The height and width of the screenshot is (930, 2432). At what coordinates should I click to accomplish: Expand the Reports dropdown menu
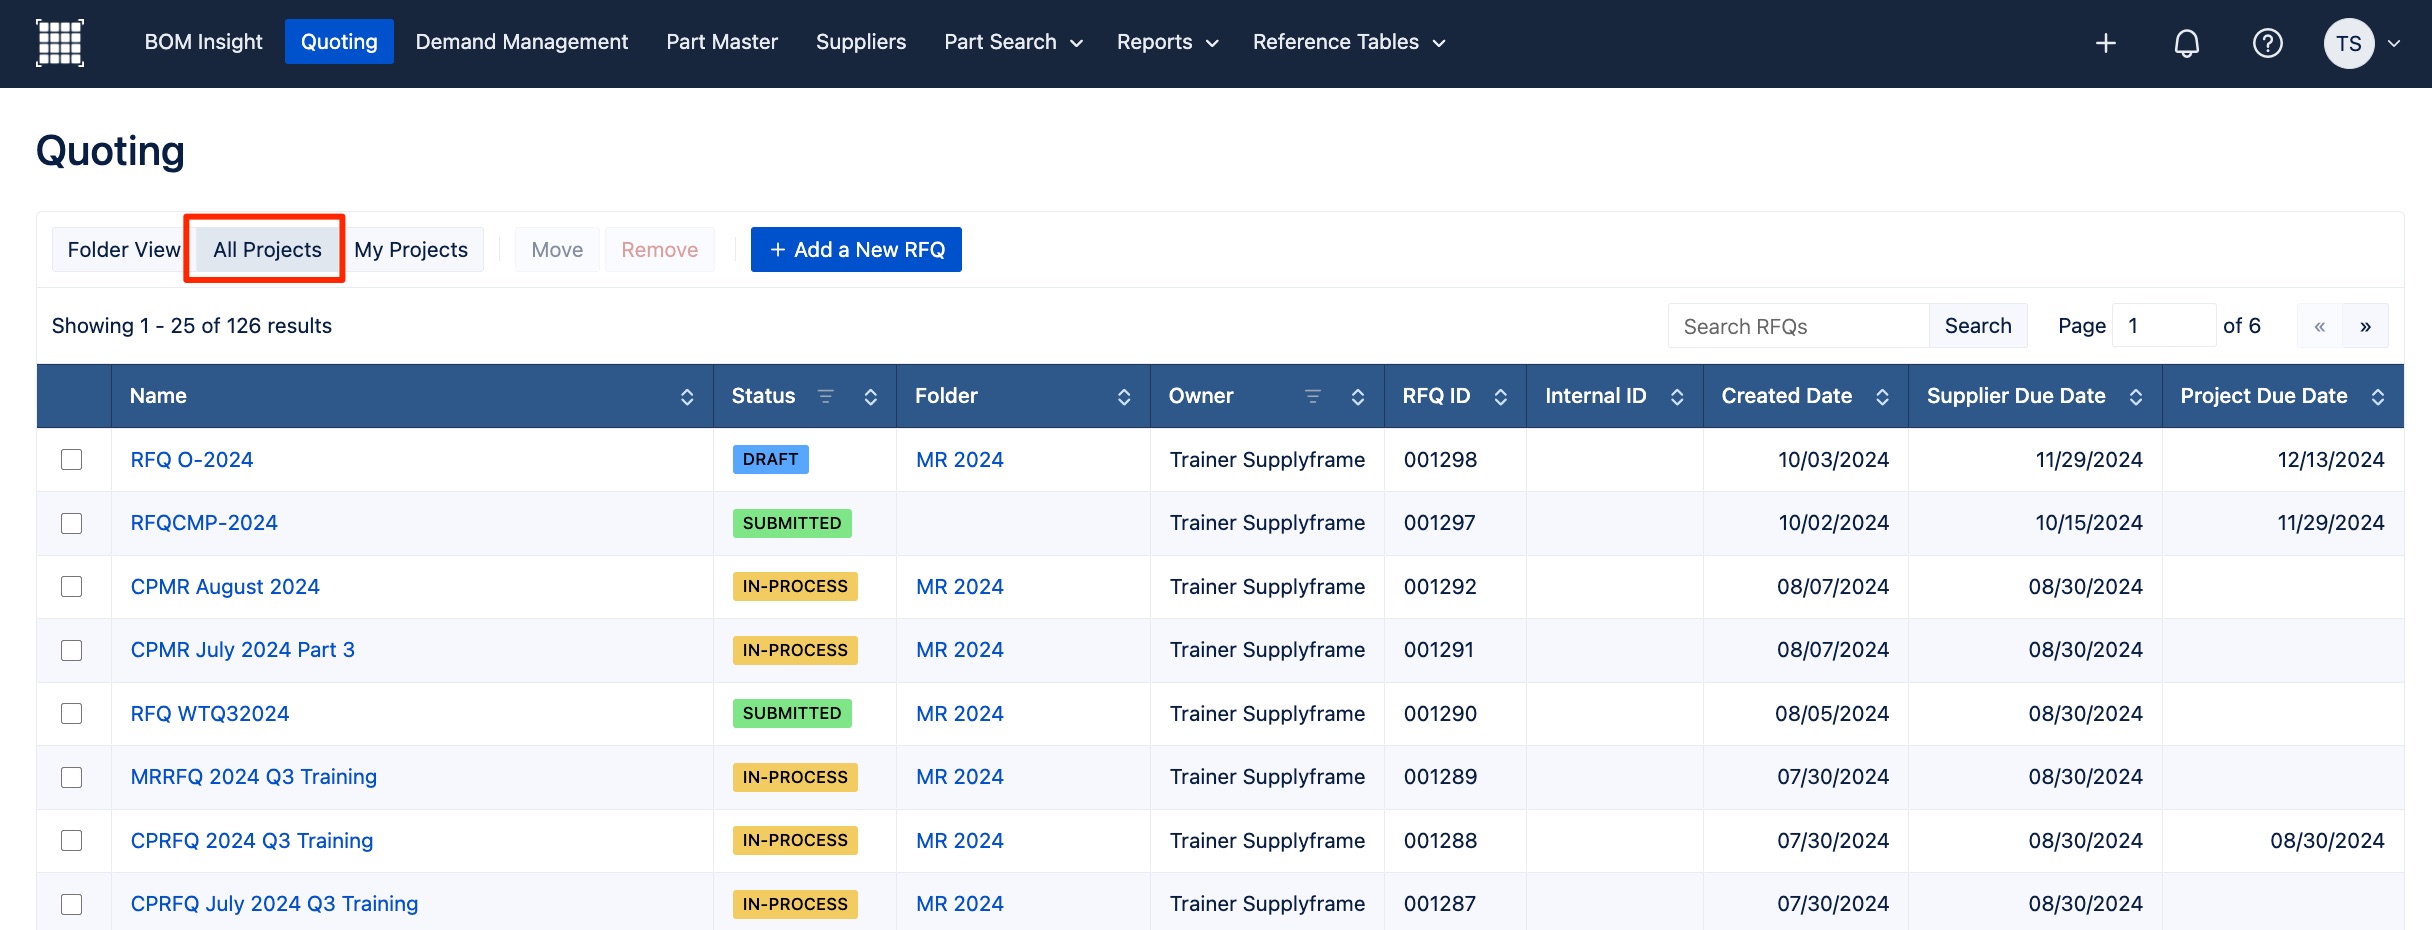(1167, 42)
